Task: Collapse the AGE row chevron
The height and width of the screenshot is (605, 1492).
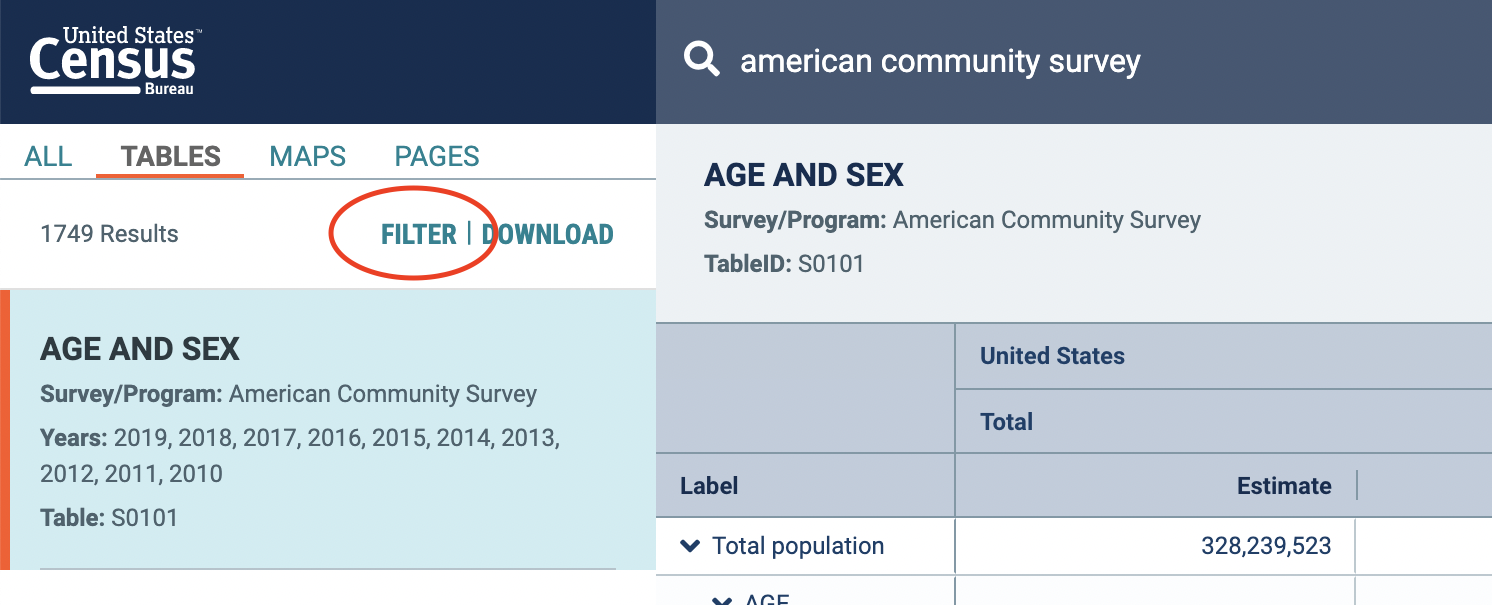Action: (721, 600)
